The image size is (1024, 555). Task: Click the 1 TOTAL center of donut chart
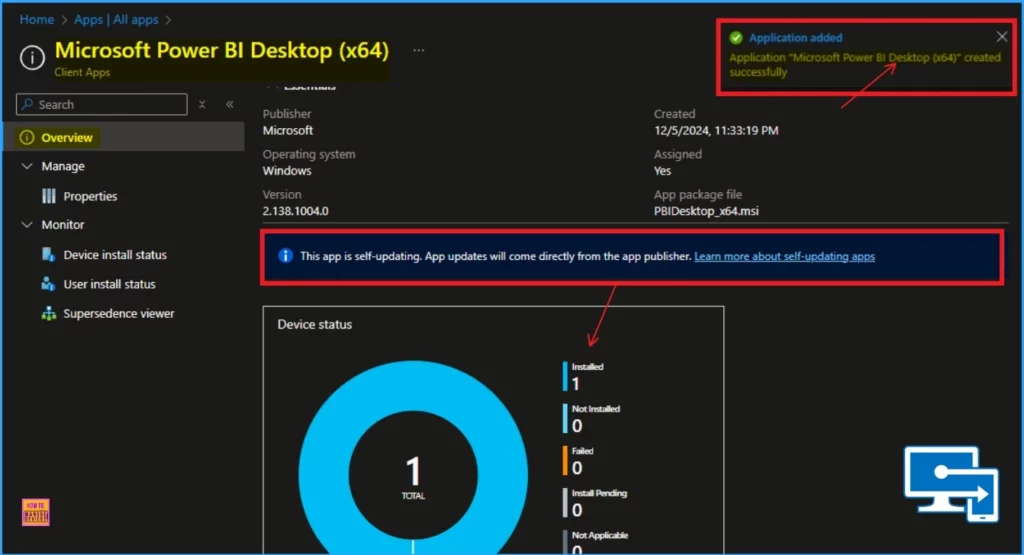413,477
